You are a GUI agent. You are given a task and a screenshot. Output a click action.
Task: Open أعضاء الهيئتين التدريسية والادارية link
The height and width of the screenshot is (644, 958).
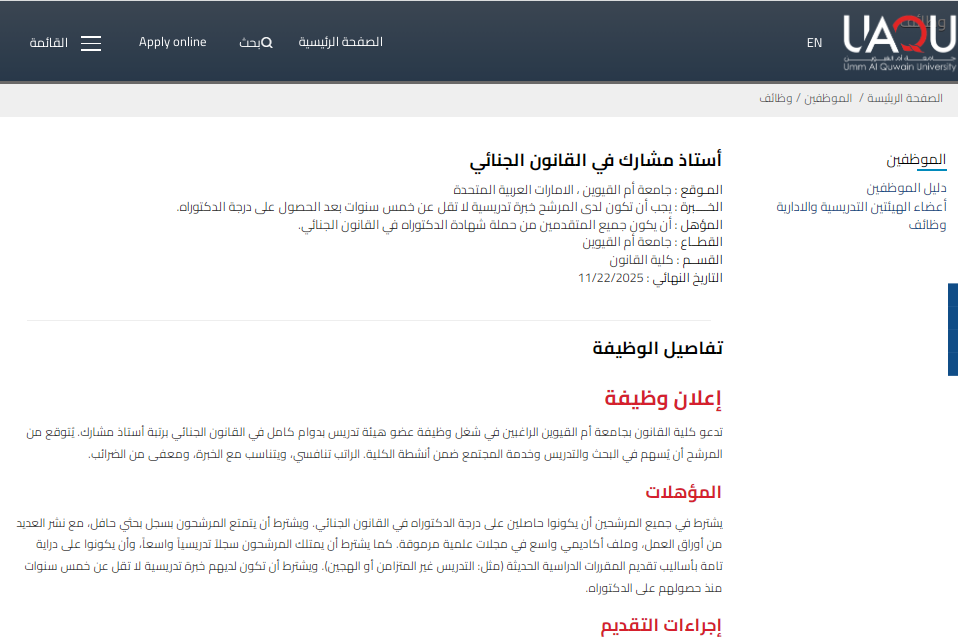coord(861,207)
